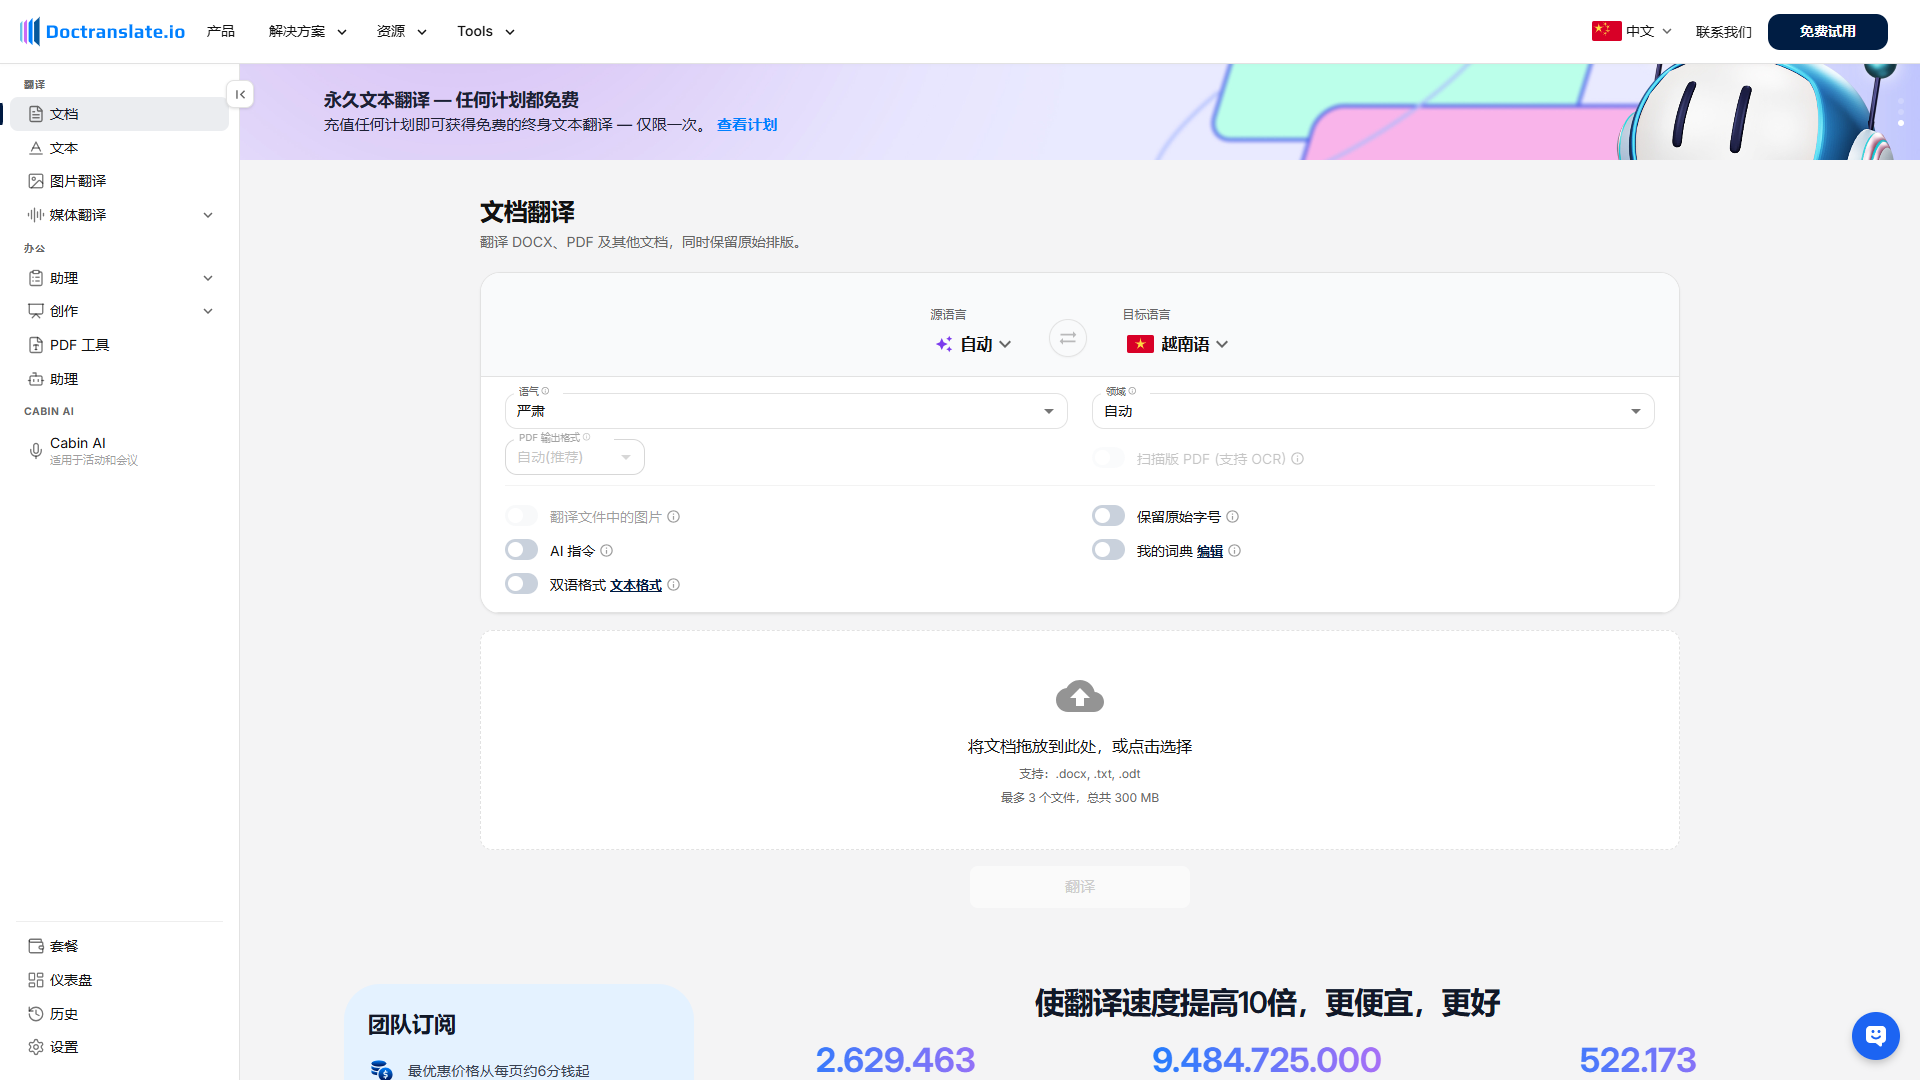Open the chat support bubble
Image resolution: width=1920 pixels, height=1080 pixels.
point(1875,1035)
